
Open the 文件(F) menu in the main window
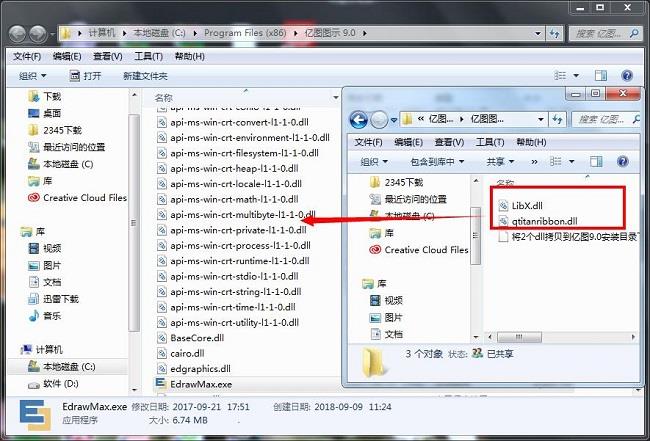click(x=27, y=56)
